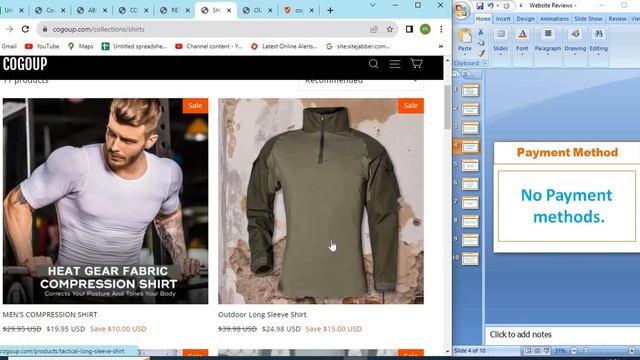The height and width of the screenshot is (360, 640).
Task: Open the COGOUP shopping cart
Action: (416, 63)
